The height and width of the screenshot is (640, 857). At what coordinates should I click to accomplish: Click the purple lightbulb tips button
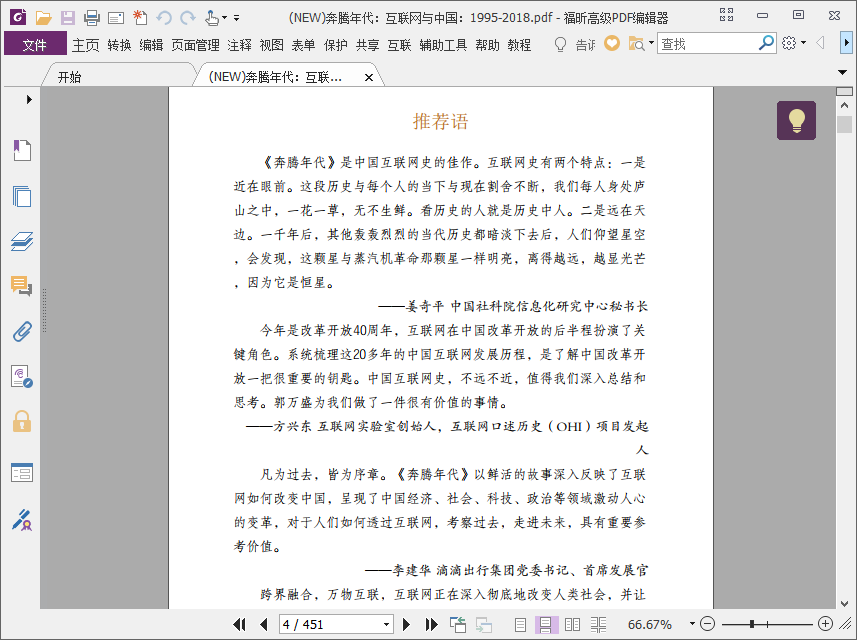click(x=796, y=120)
